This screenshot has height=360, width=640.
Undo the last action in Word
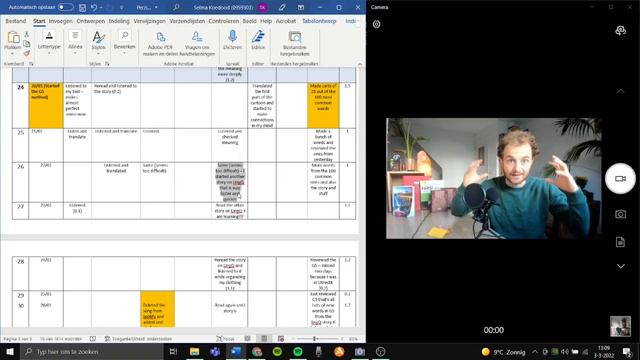coord(94,7)
